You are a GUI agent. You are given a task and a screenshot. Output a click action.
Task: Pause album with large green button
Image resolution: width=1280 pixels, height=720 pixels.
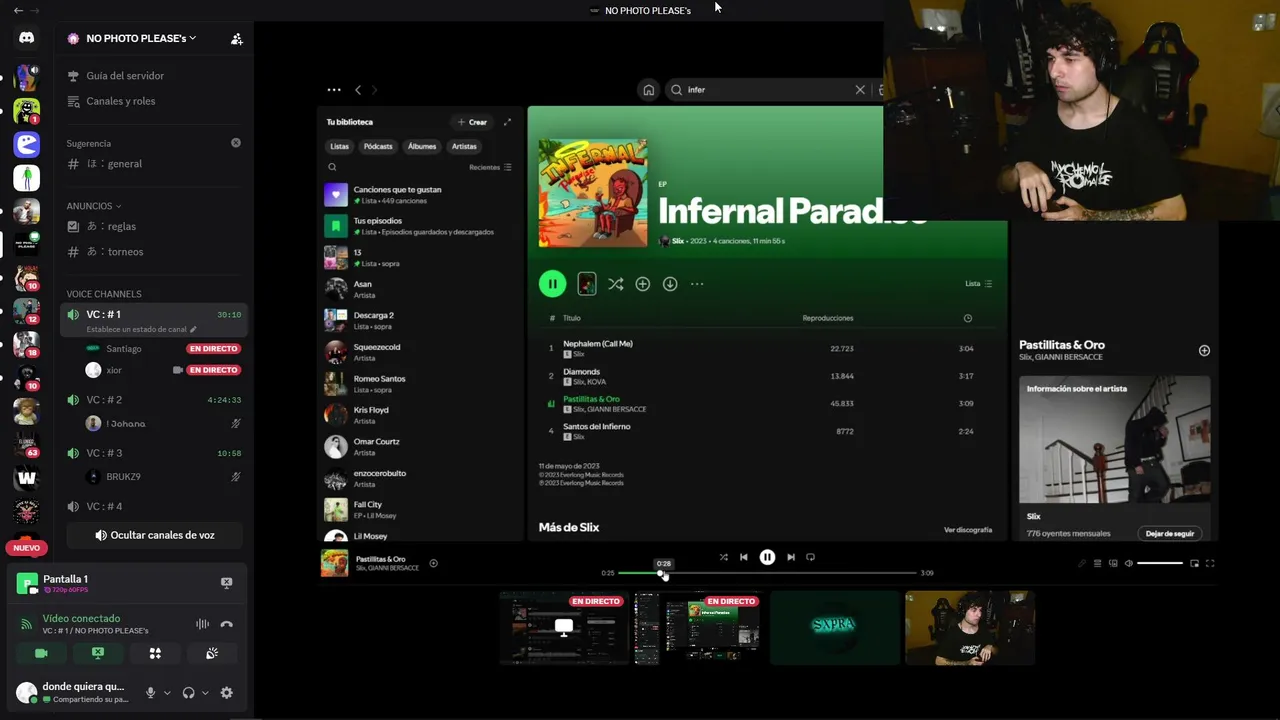[552, 284]
